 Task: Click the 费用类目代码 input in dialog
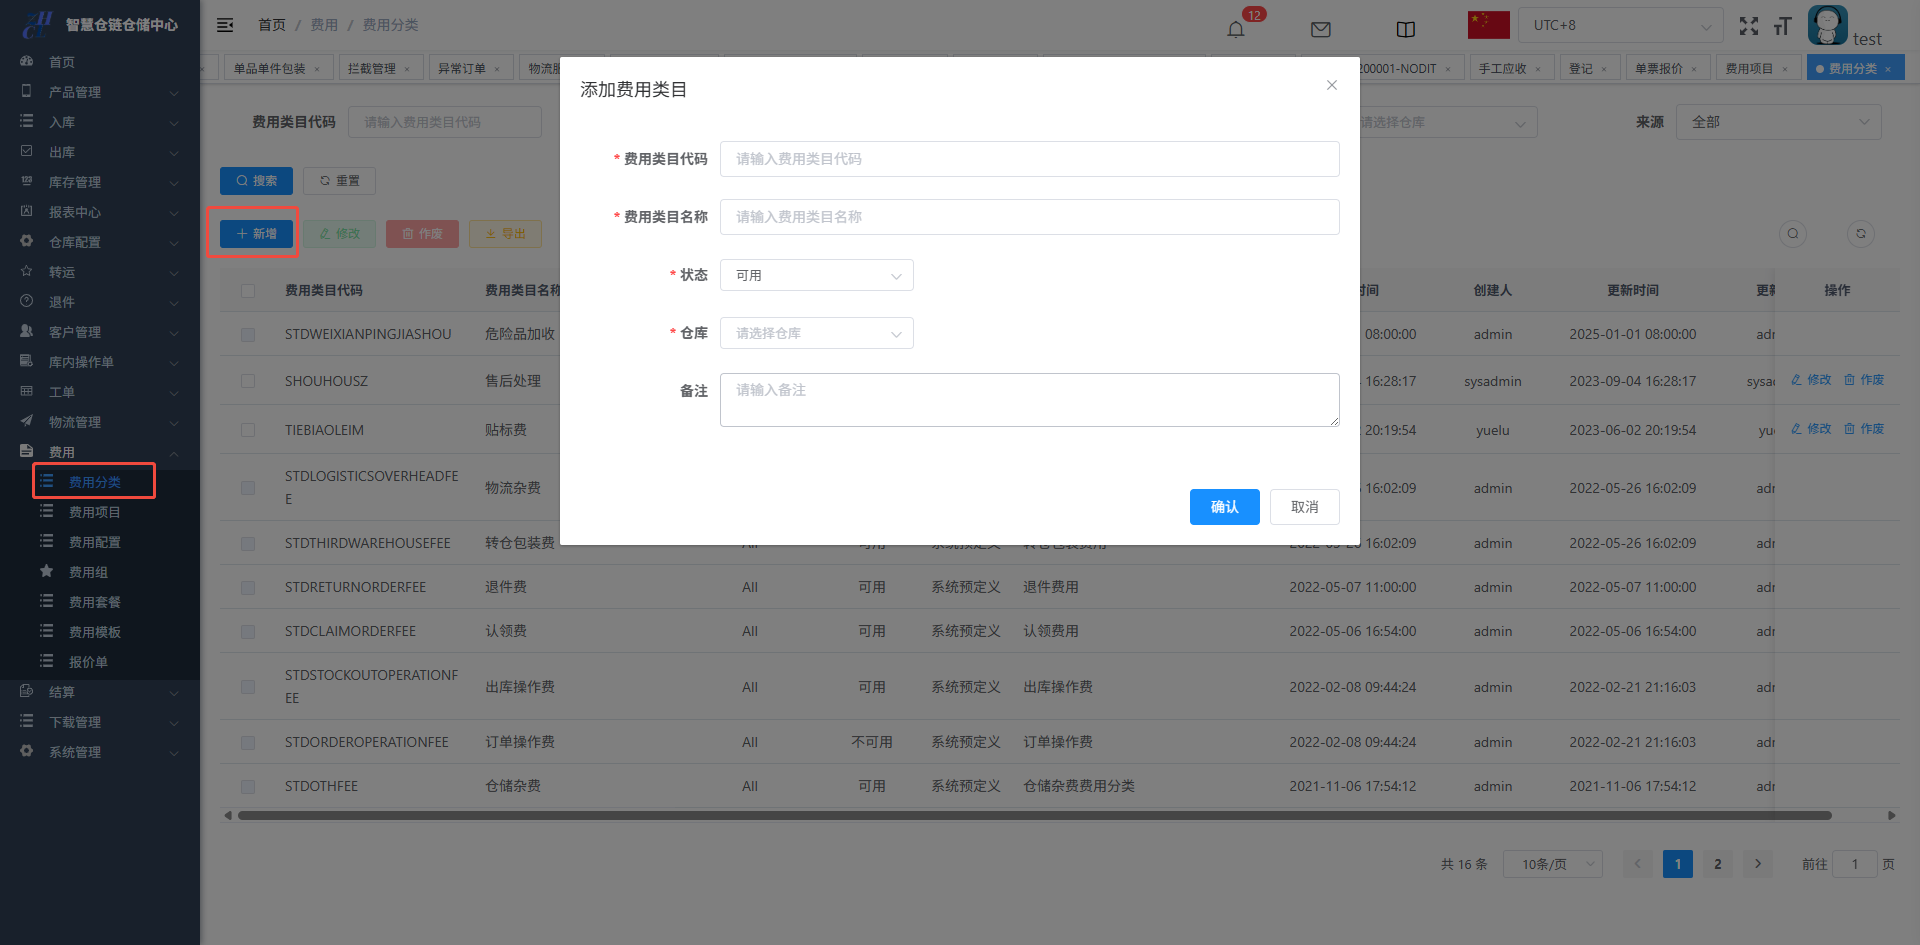click(x=1029, y=159)
